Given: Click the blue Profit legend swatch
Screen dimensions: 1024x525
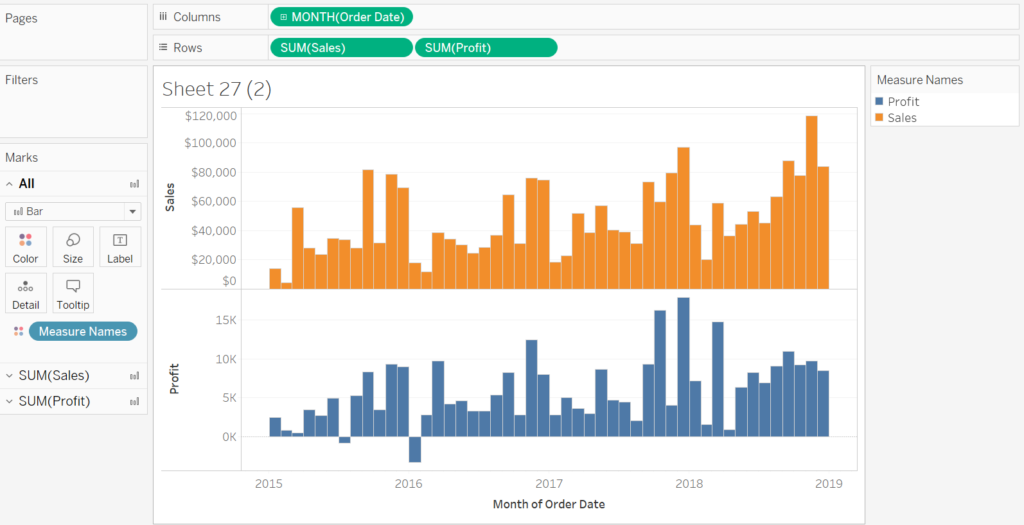Looking at the screenshot, I should (x=879, y=102).
